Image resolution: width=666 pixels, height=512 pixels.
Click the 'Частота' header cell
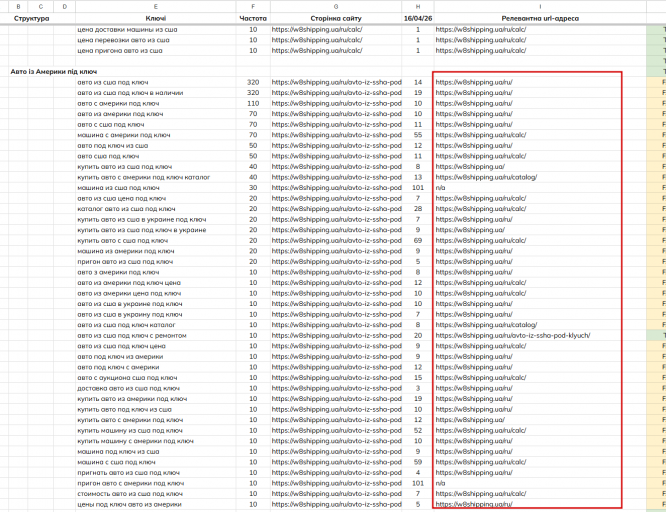[253, 18]
